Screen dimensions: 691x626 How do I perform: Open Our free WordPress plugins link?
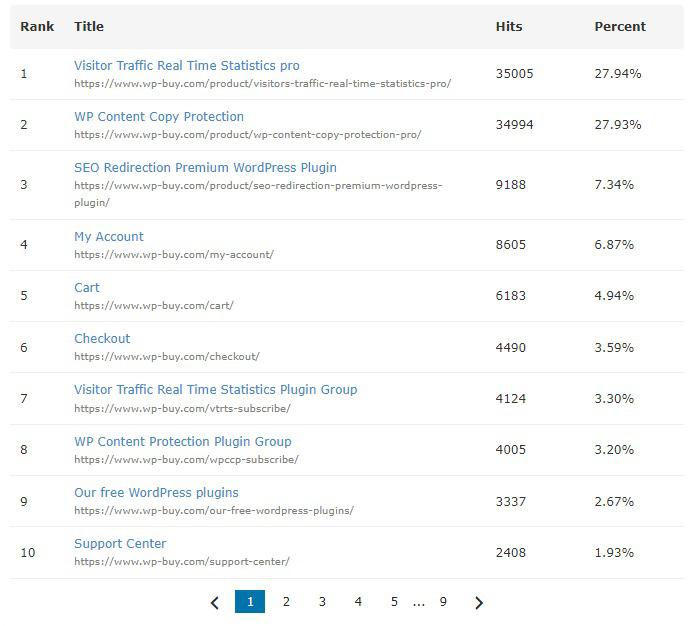tap(156, 493)
